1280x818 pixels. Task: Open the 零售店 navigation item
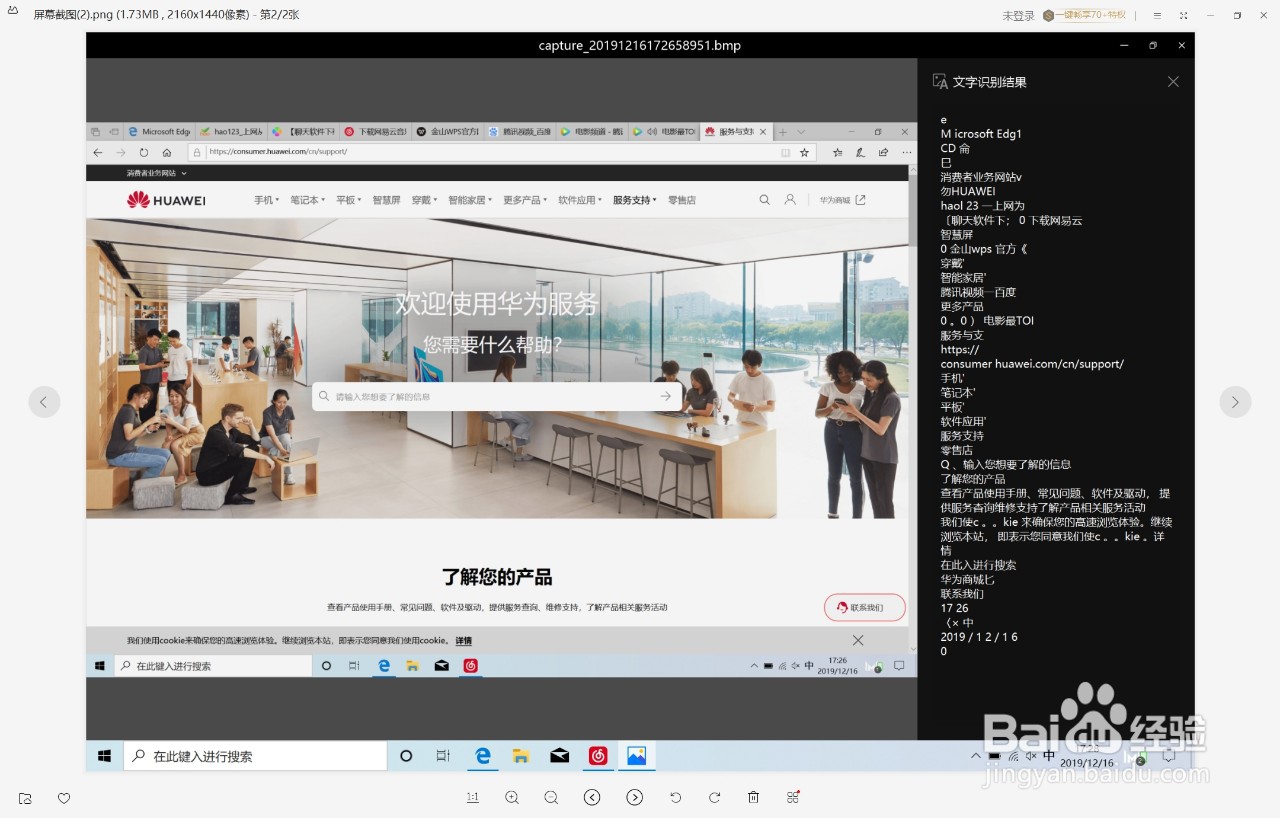click(682, 200)
